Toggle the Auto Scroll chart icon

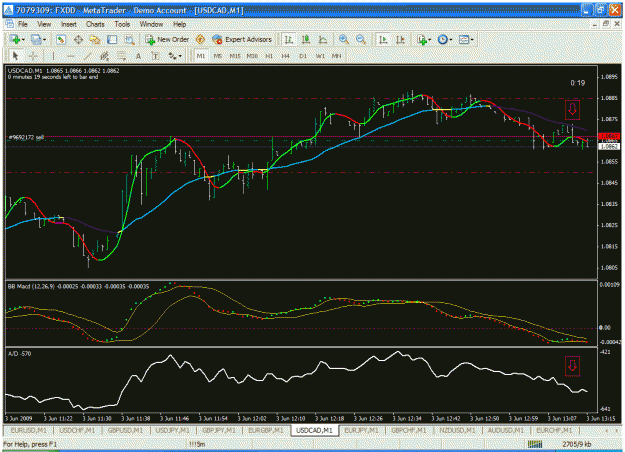(x=383, y=39)
